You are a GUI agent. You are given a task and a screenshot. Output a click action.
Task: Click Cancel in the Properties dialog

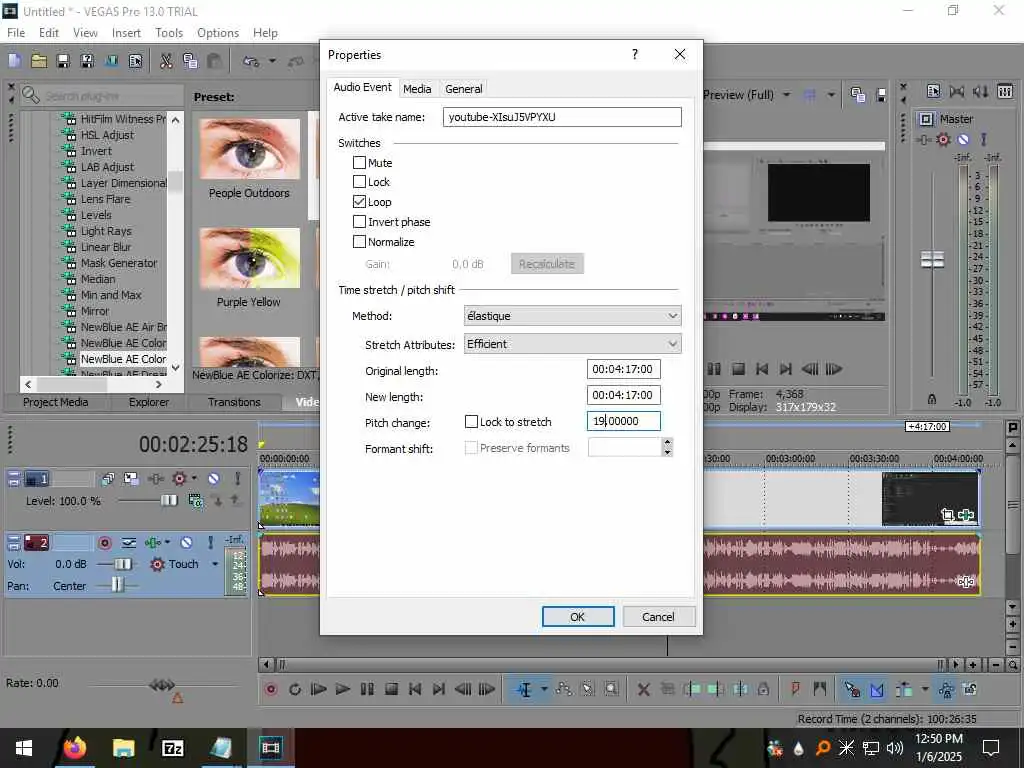click(x=658, y=616)
